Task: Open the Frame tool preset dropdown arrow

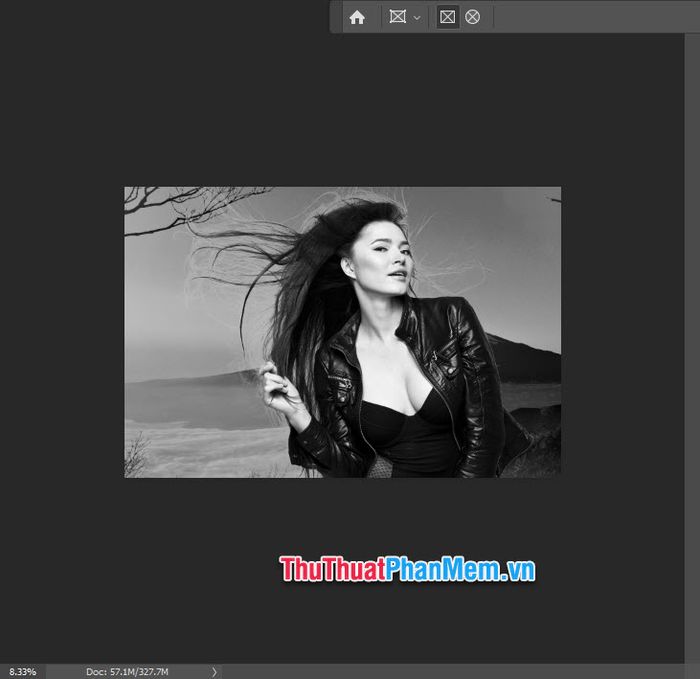Action: (x=417, y=18)
